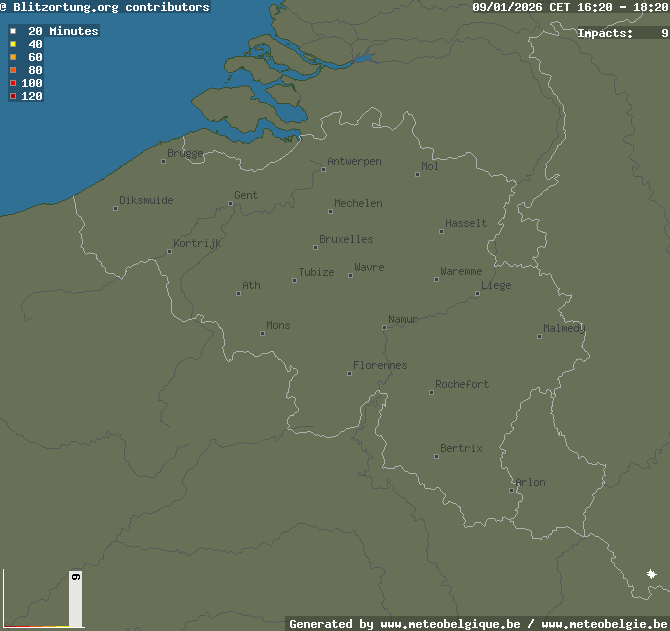670x631 pixels.
Task: Click the 60 minutes legend color square
Action: coord(13,57)
